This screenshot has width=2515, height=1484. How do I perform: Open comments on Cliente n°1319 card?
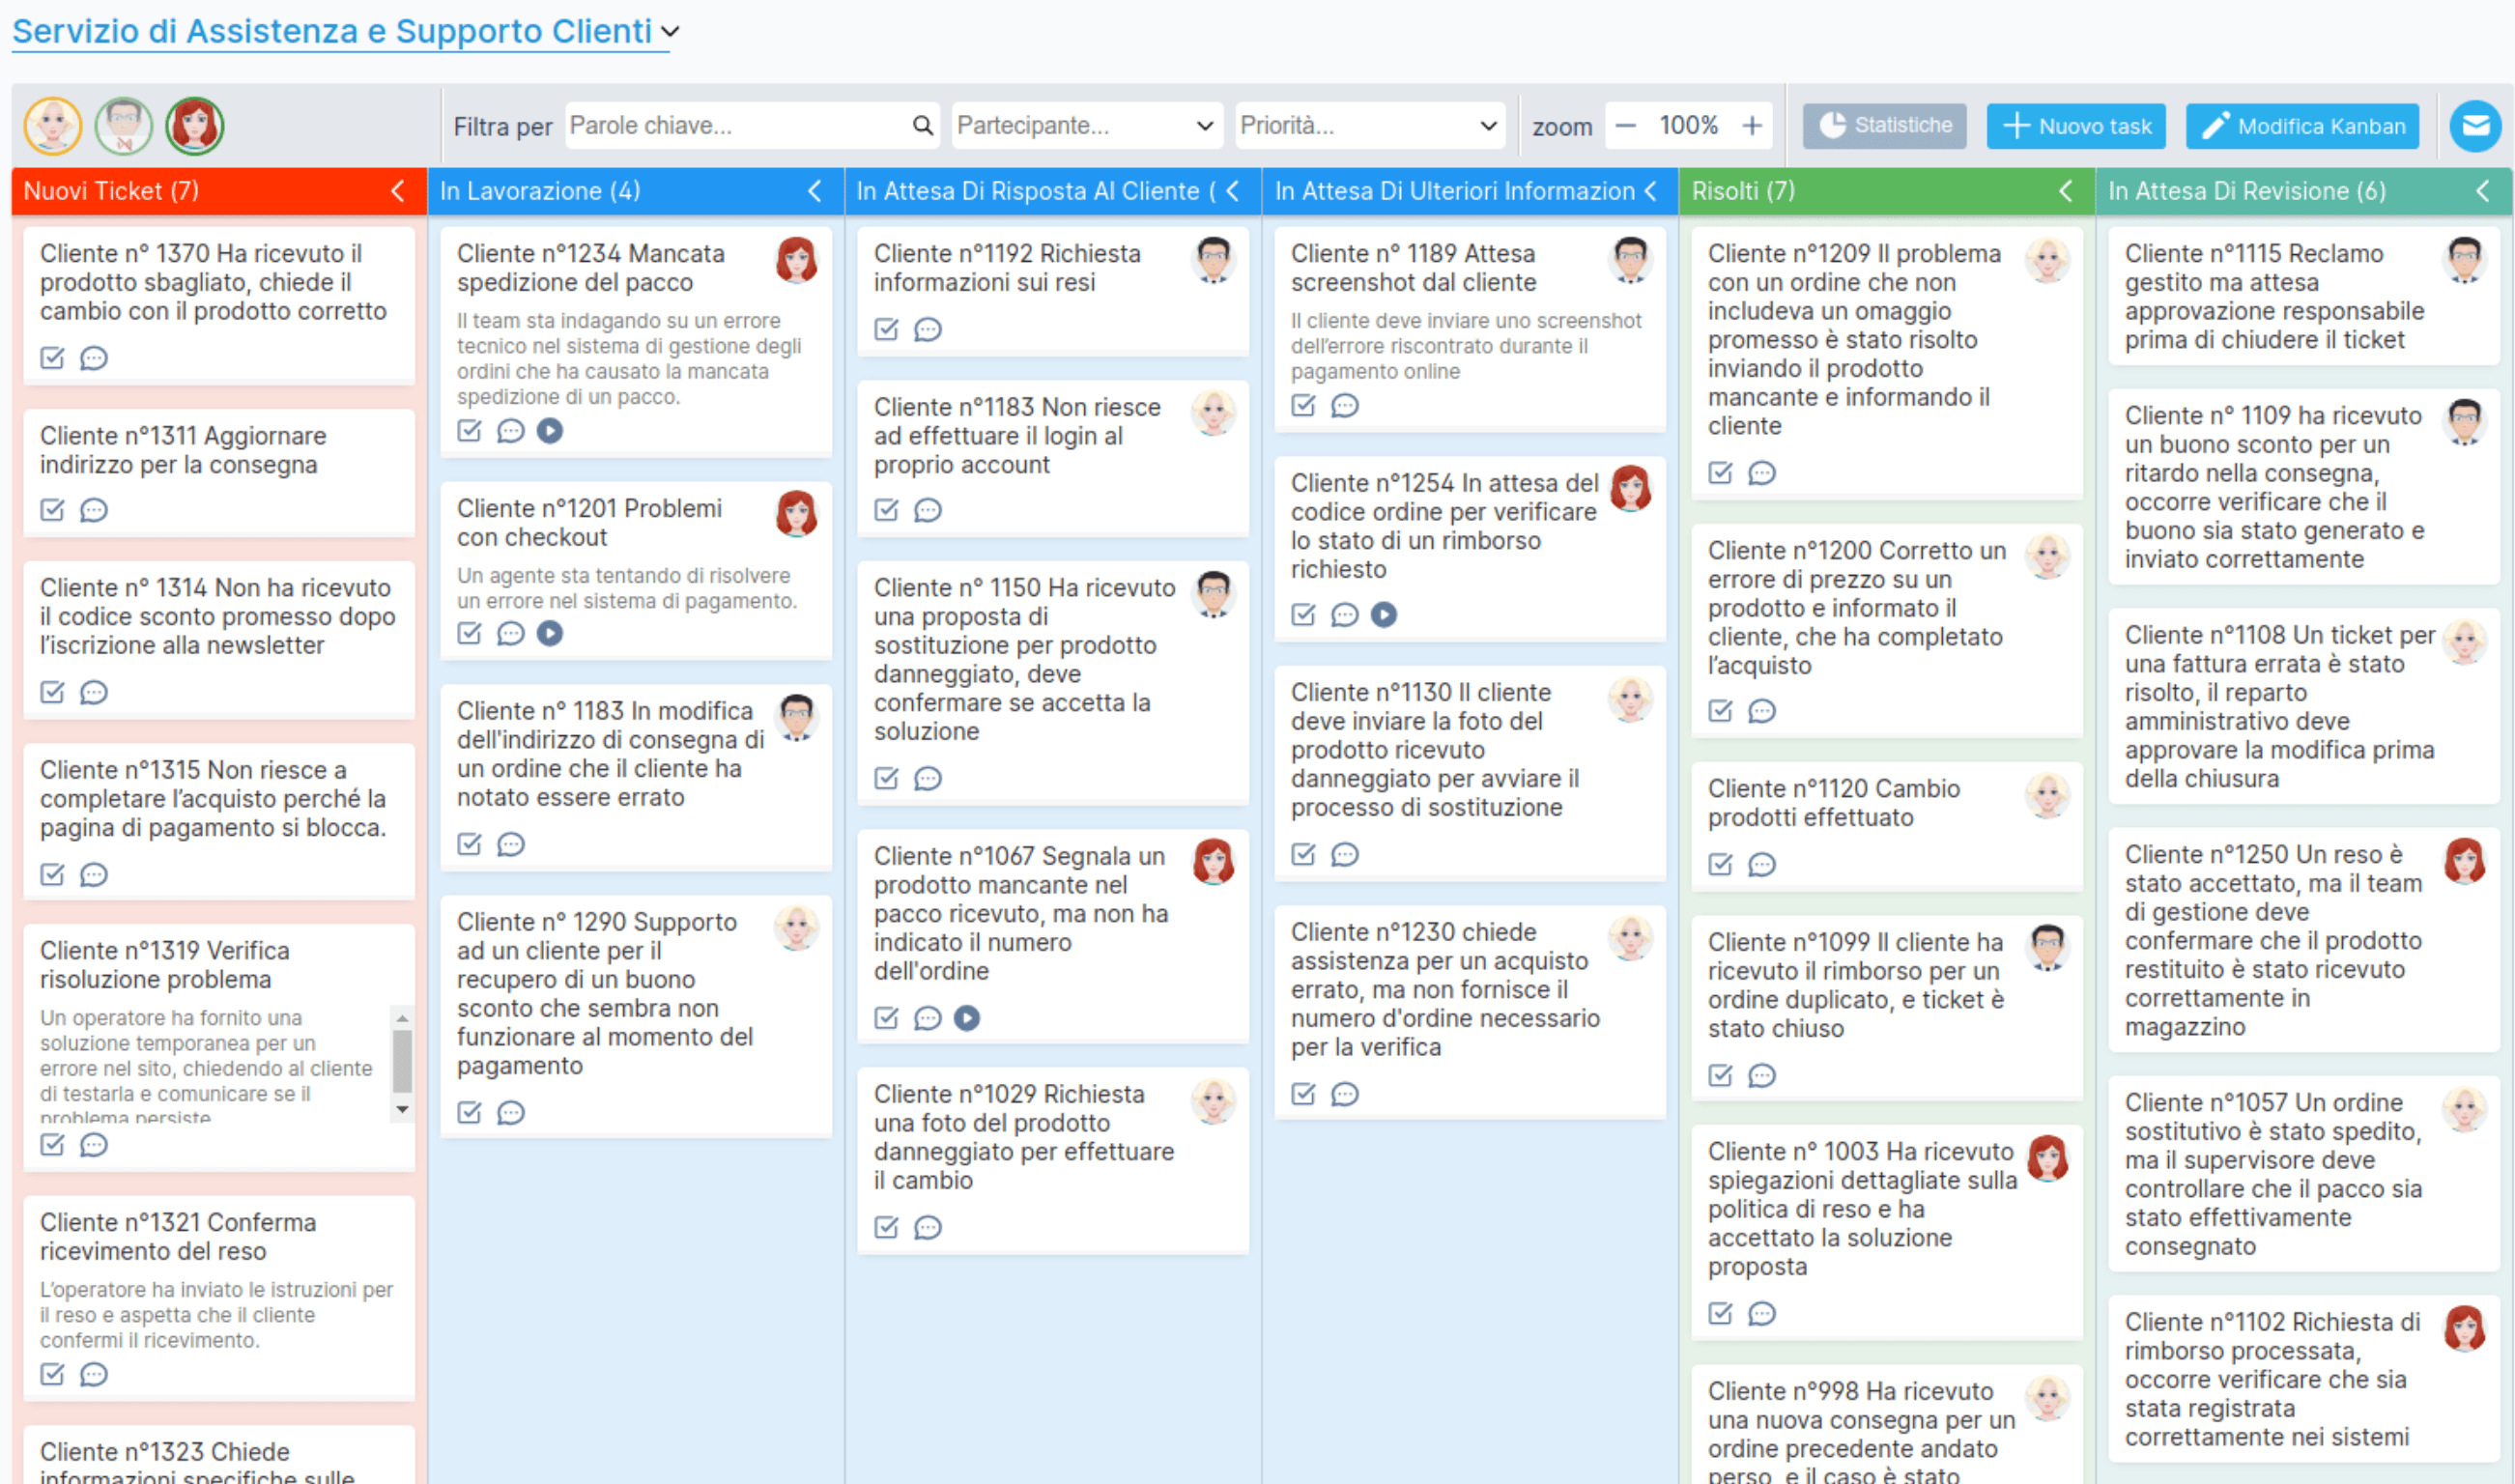point(93,1145)
